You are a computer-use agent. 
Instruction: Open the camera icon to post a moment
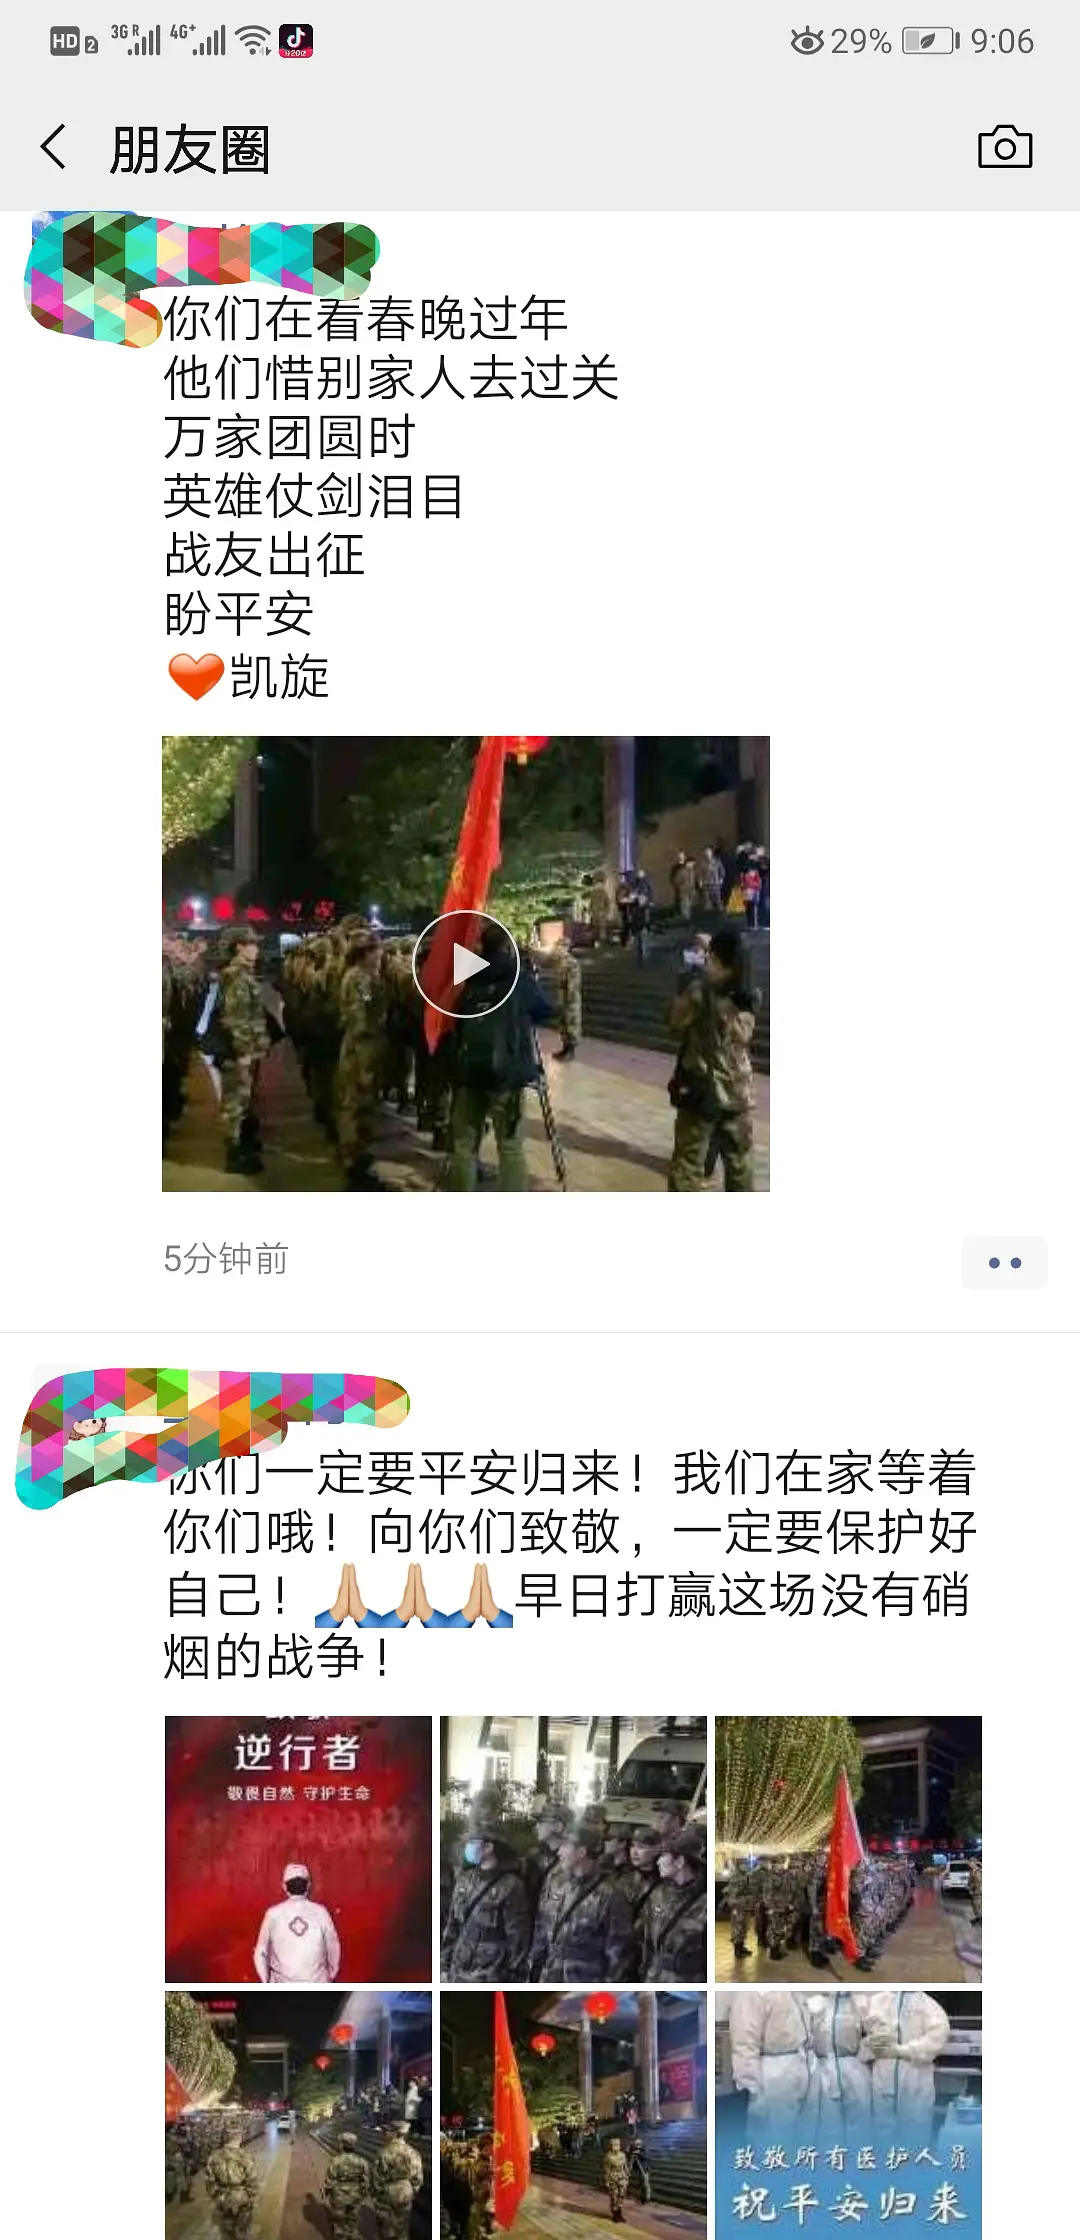pyautogui.click(x=1005, y=148)
